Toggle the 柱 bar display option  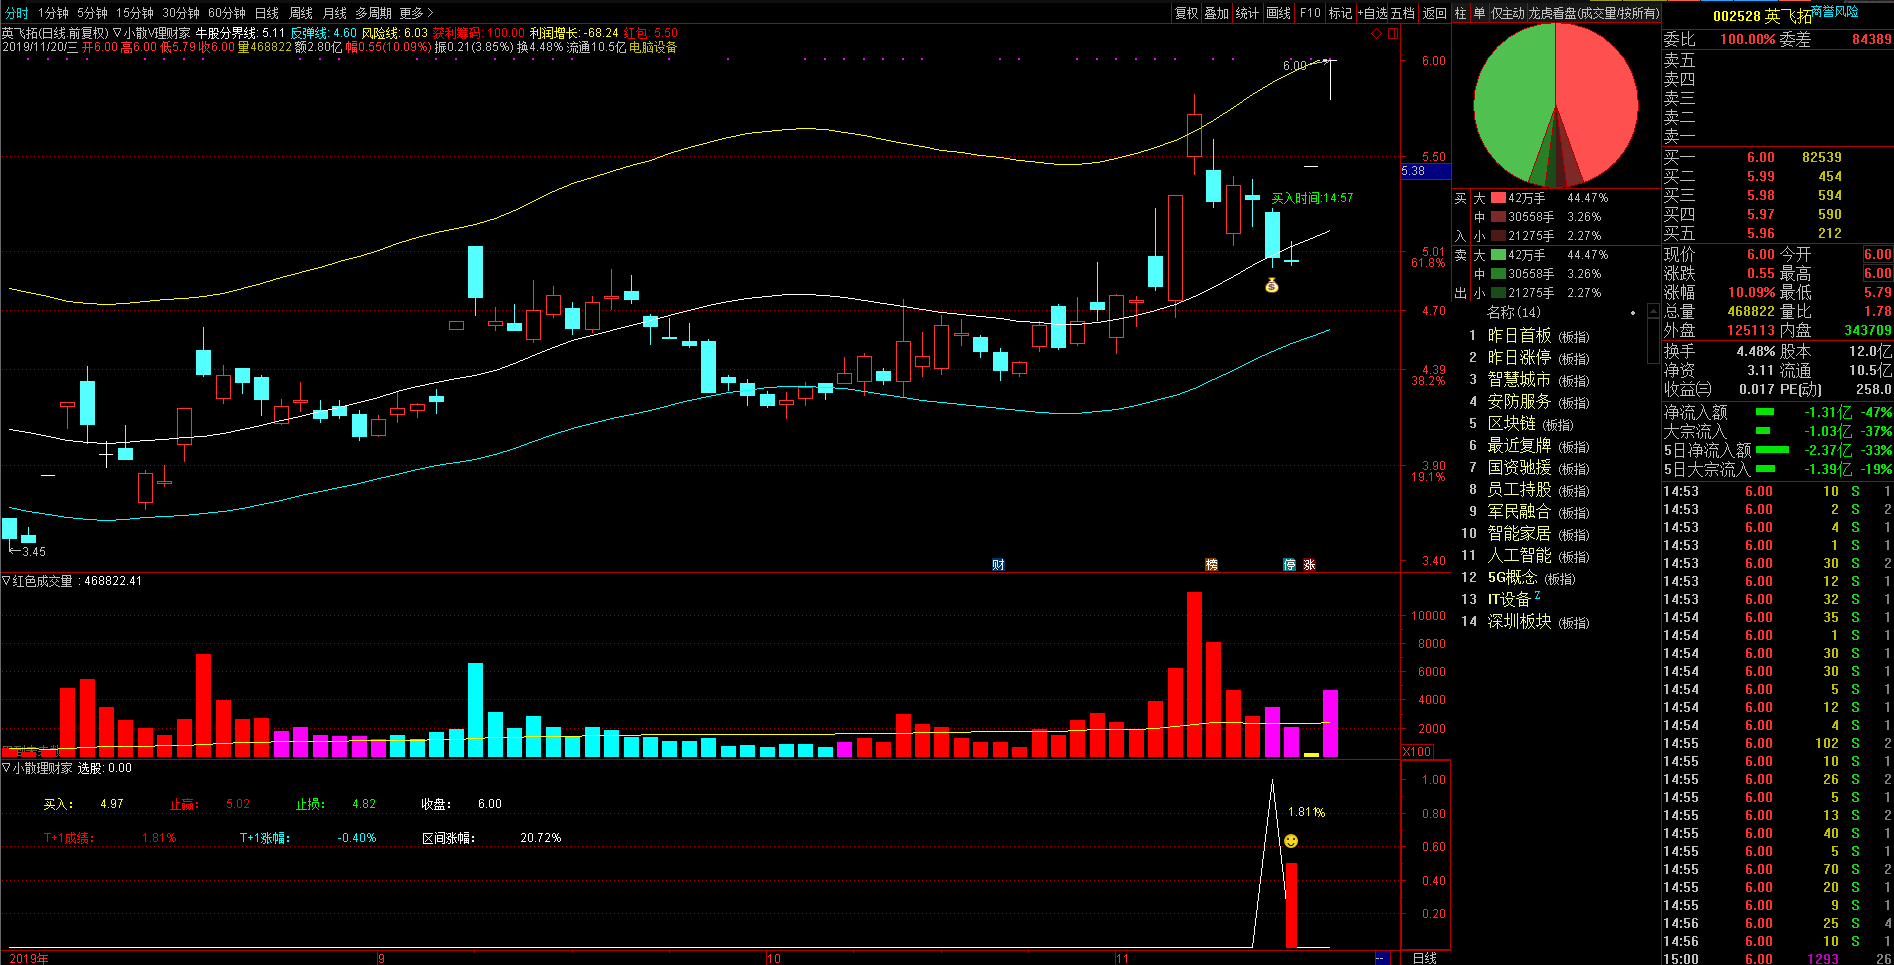pyautogui.click(x=1460, y=13)
